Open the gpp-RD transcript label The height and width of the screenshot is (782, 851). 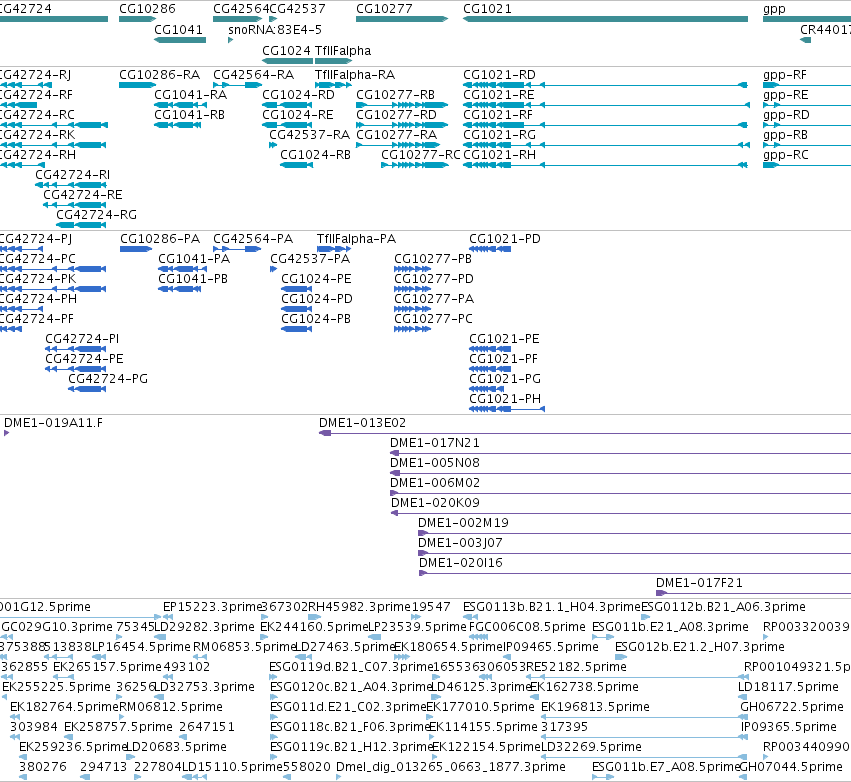pos(786,115)
